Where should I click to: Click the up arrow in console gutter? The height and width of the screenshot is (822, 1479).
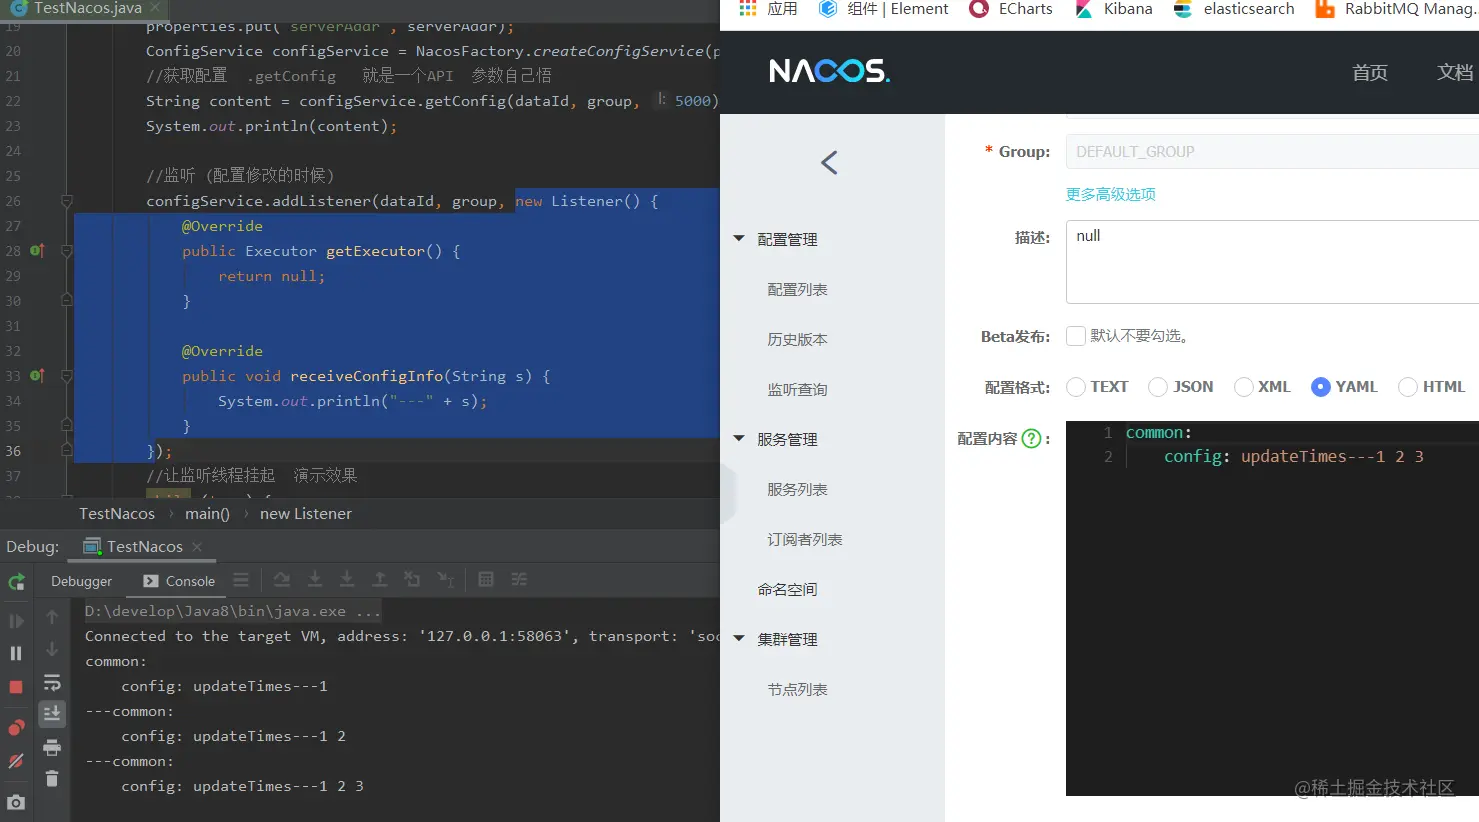52,618
